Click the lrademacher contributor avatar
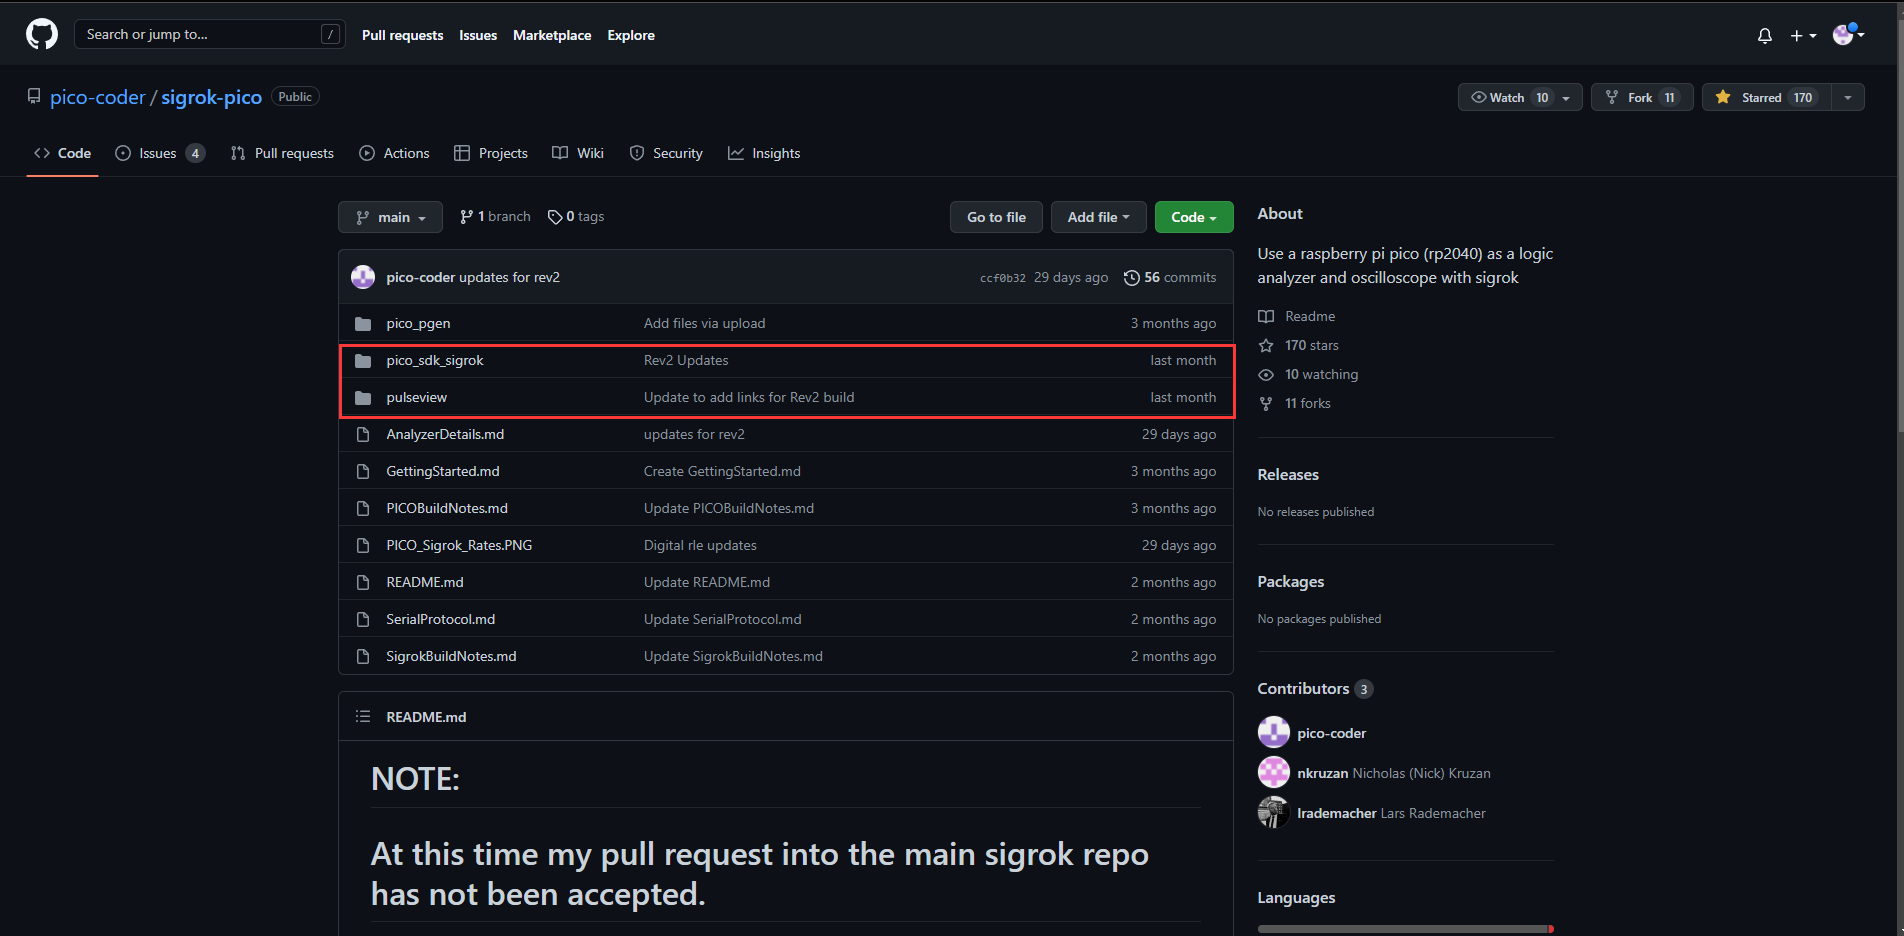This screenshot has height=936, width=1904. [1274, 813]
